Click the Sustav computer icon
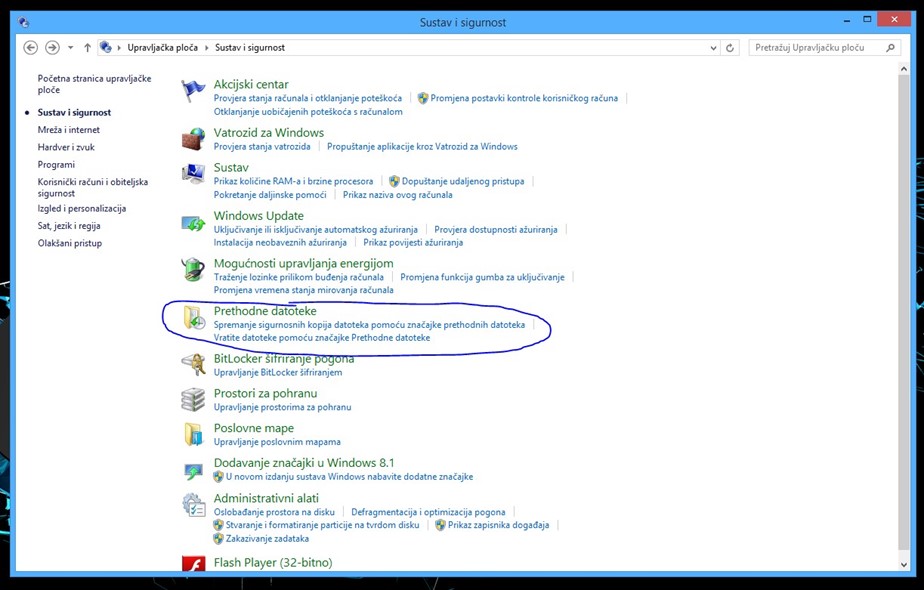This screenshot has width=924, height=590. click(193, 174)
